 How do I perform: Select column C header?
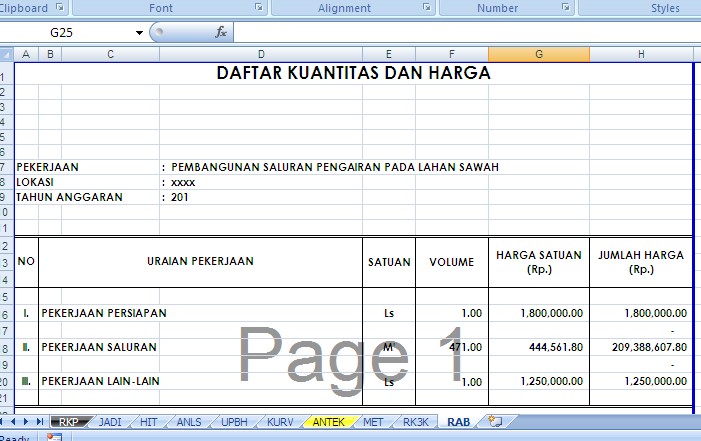pyautogui.click(x=110, y=54)
